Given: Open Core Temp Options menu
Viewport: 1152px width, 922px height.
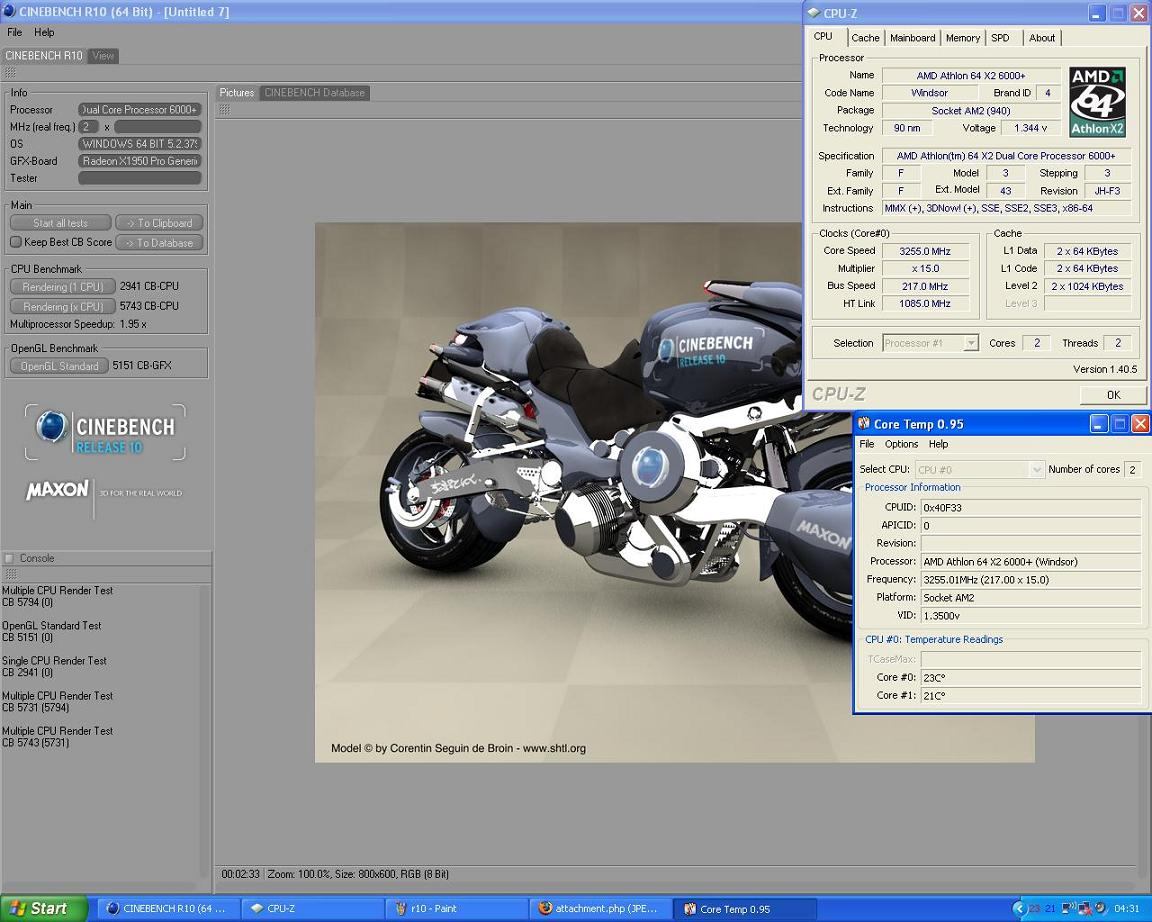Looking at the screenshot, I should click(x=901, y=444).
